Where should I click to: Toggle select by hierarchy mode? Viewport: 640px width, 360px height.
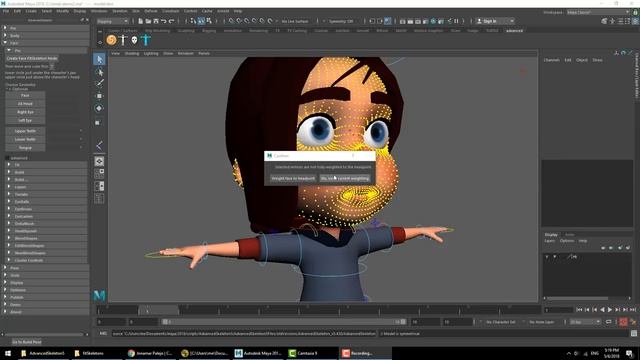pos(193,21)
